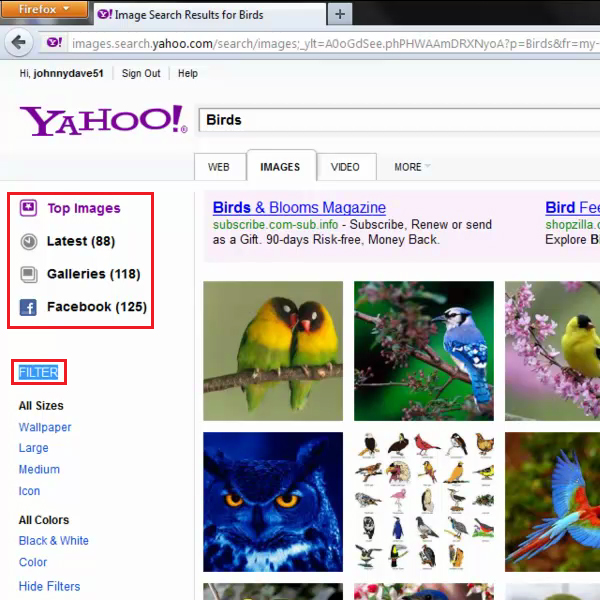The image size is (600, 600).
Task: Expand the MORE search options
Action: pos(412,167)
